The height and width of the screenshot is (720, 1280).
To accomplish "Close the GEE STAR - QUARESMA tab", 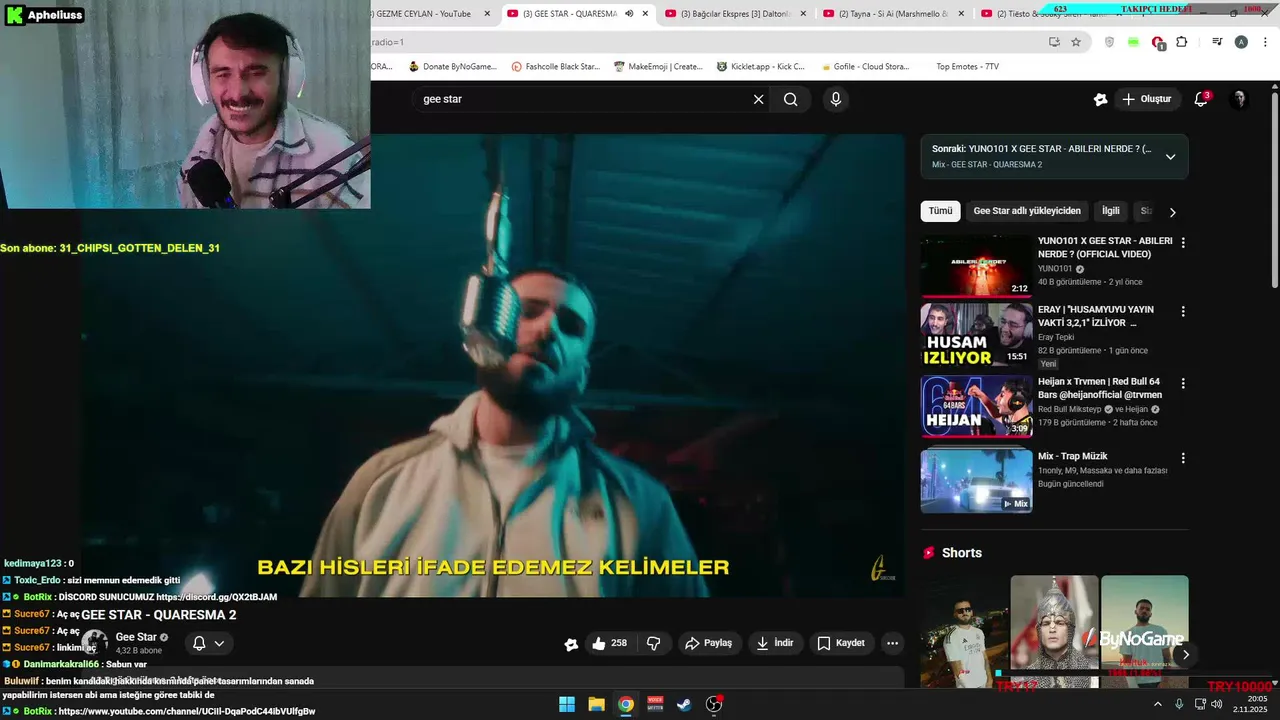I will [x=645, y=13].
